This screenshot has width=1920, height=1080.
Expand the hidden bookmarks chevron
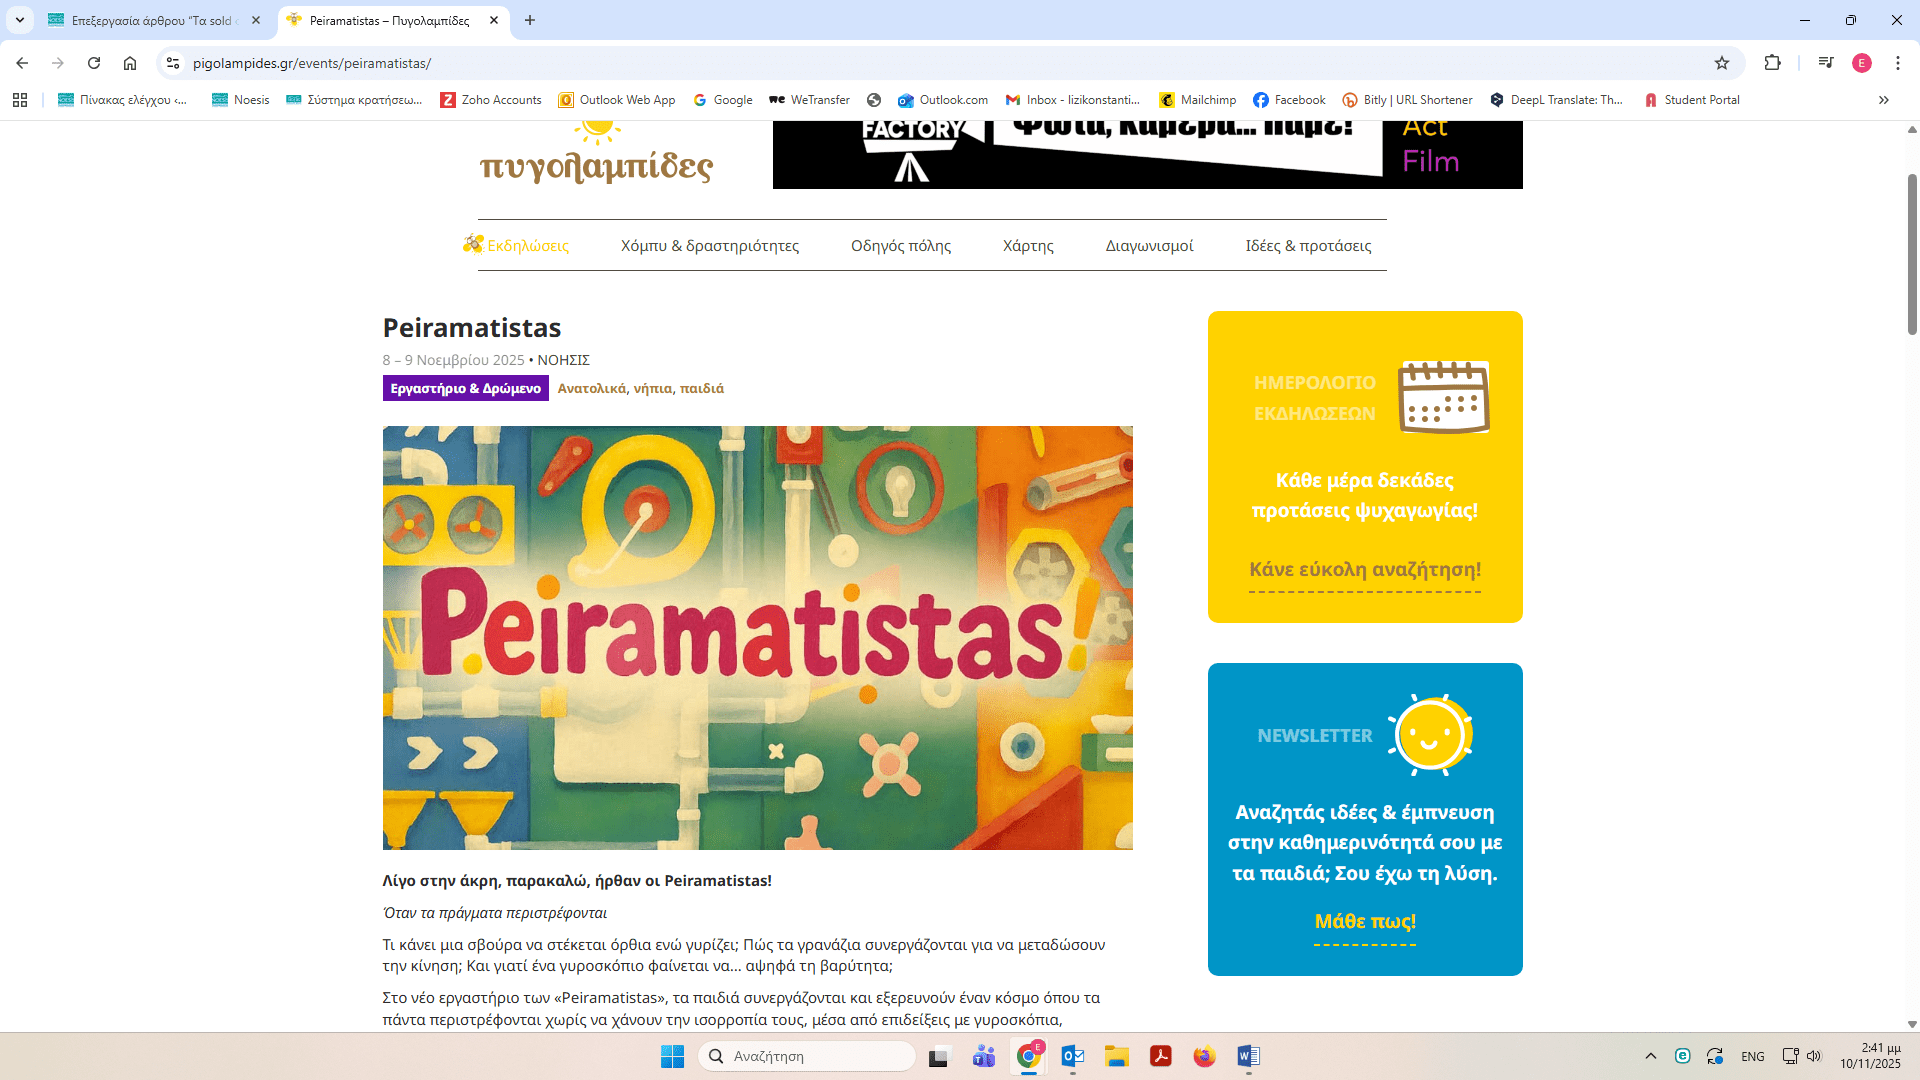[x=1883, y=100]
